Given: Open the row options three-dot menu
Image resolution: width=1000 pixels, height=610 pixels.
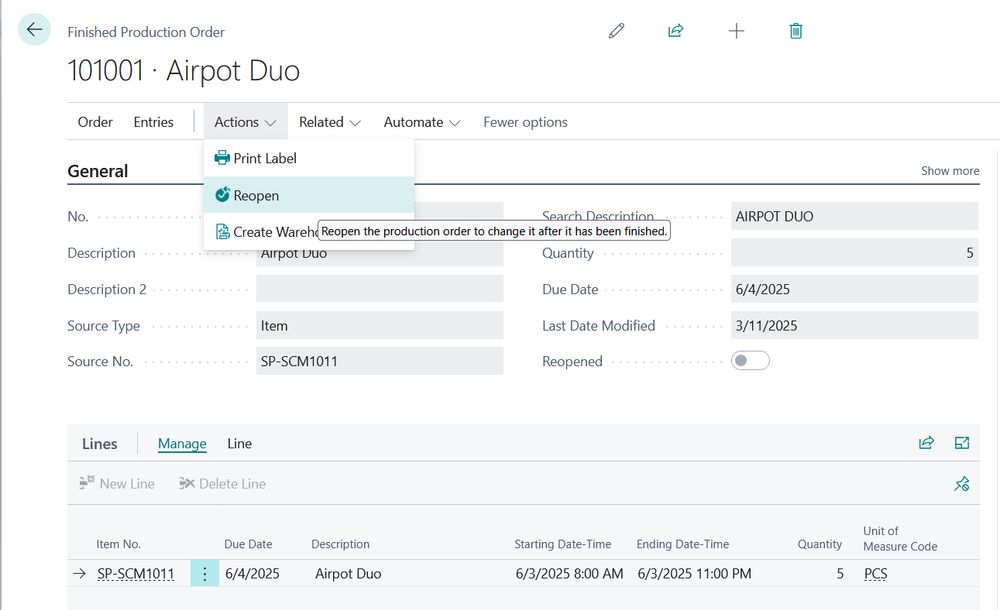Looking at the screenshot, I should click(x=205, y=574).
